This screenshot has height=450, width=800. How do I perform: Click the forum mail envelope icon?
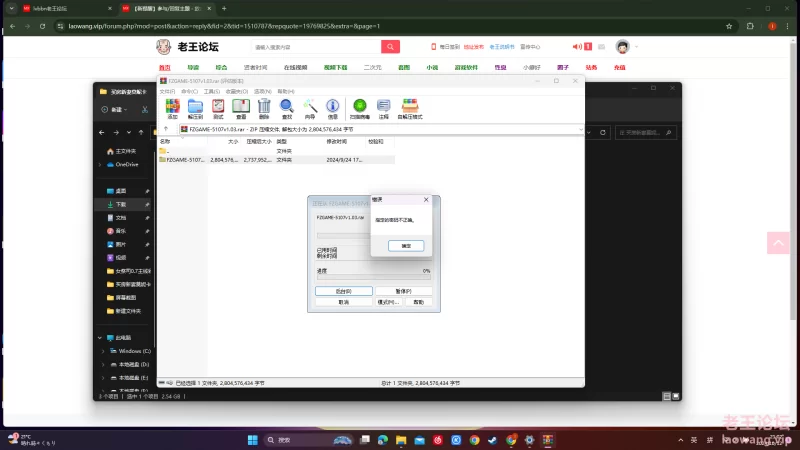pos(602,46)
